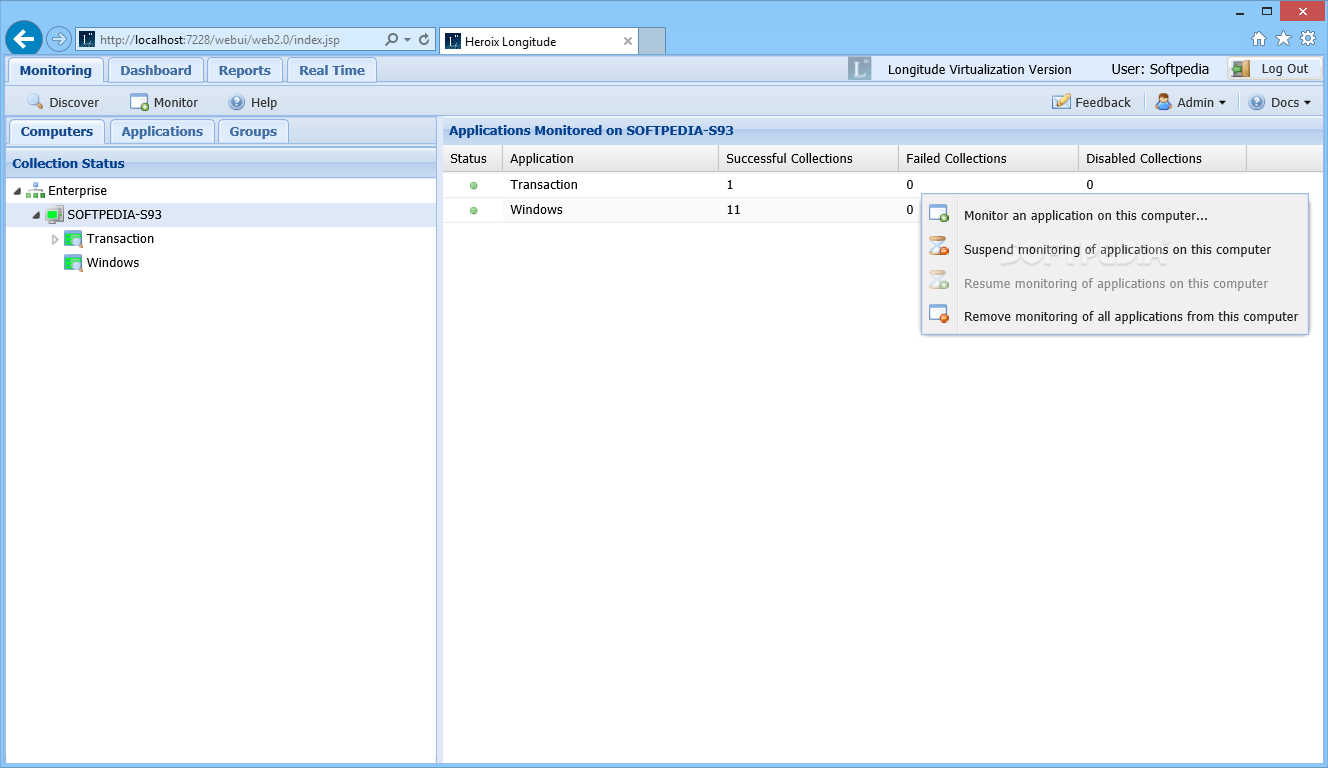
Task: Open browser tools gear icon
Action: [1308, 39]
